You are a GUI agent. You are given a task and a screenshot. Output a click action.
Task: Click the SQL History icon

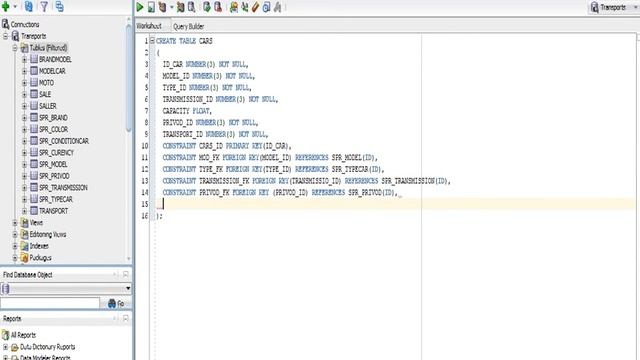click(266, 7)
